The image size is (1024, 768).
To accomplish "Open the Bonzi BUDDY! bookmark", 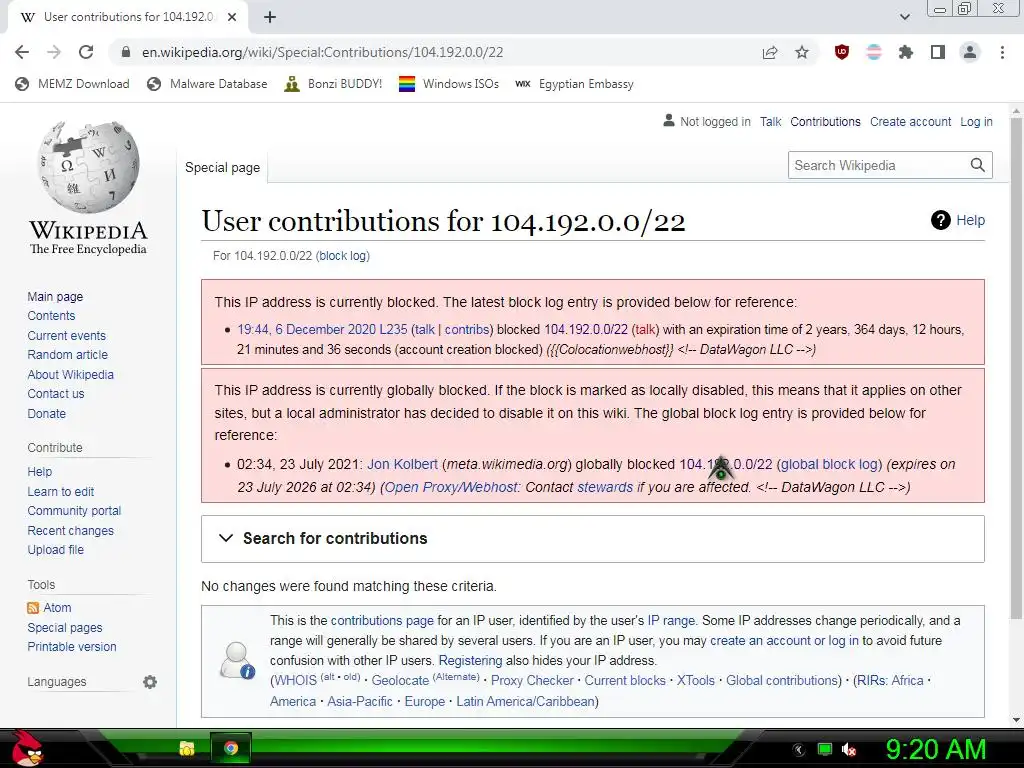I will (x=334, y=84).
